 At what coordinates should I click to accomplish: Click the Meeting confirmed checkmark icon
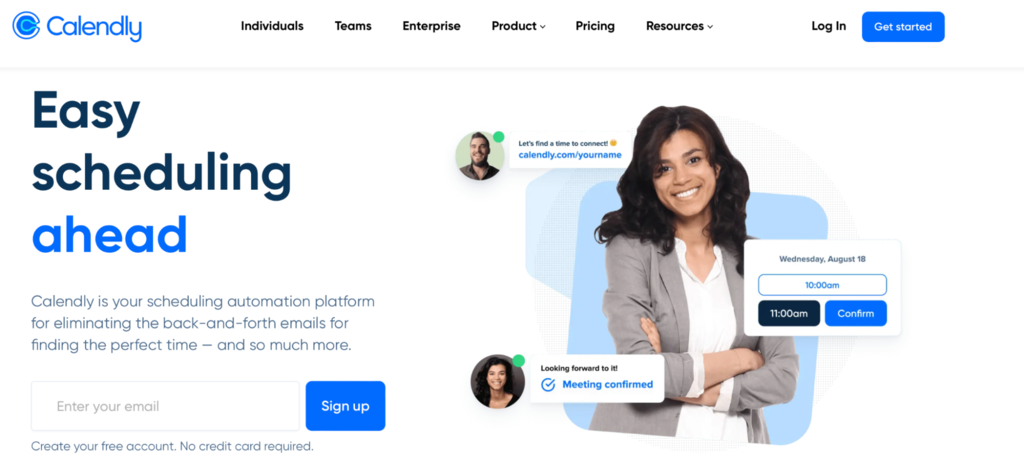(x=548, y=385)
